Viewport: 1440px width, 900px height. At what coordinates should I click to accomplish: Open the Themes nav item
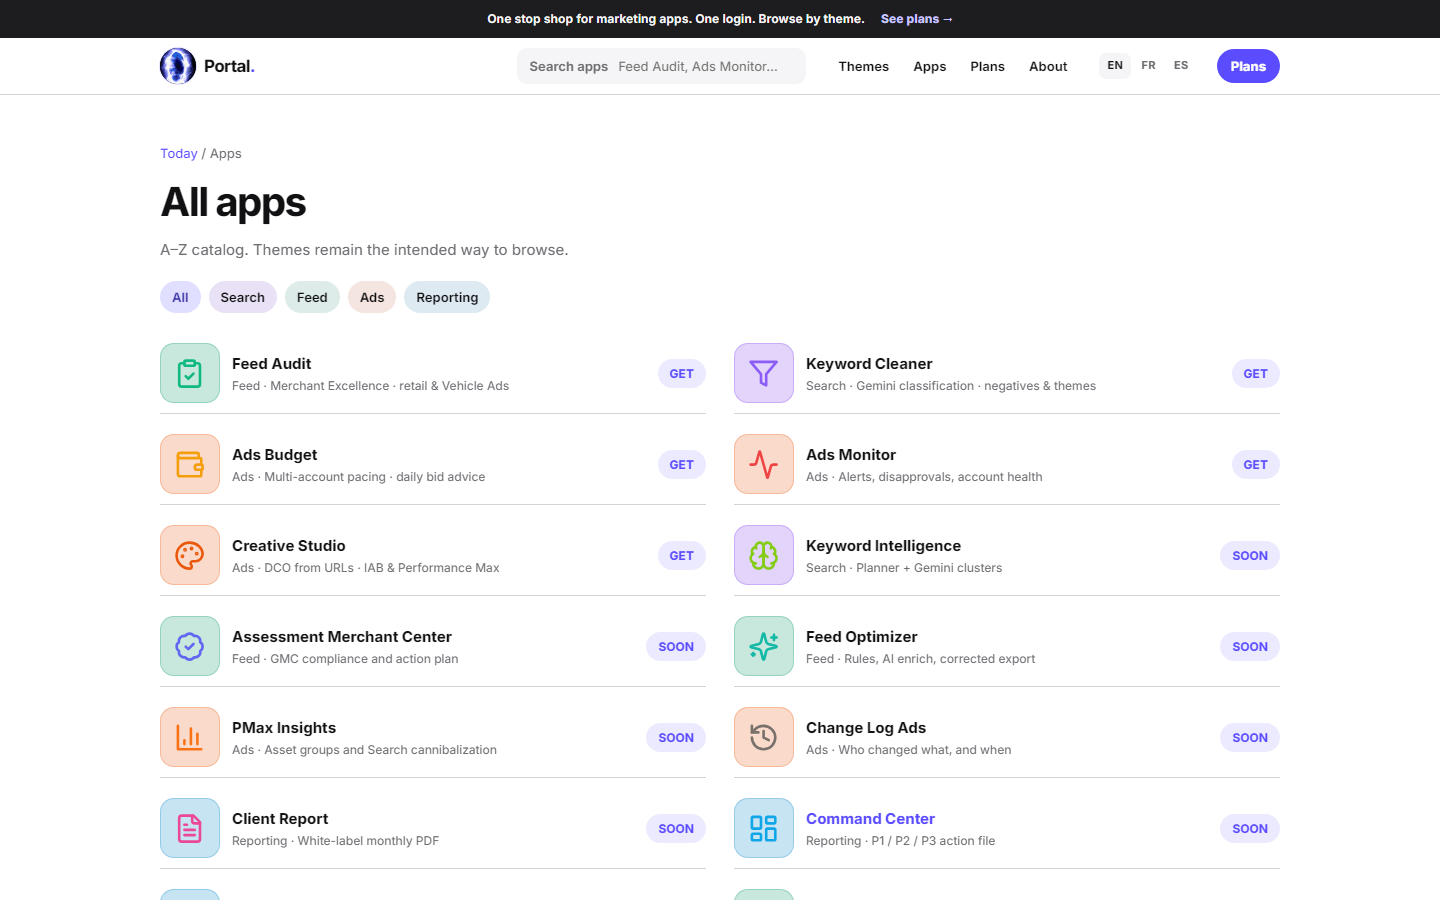pos(864,66)
